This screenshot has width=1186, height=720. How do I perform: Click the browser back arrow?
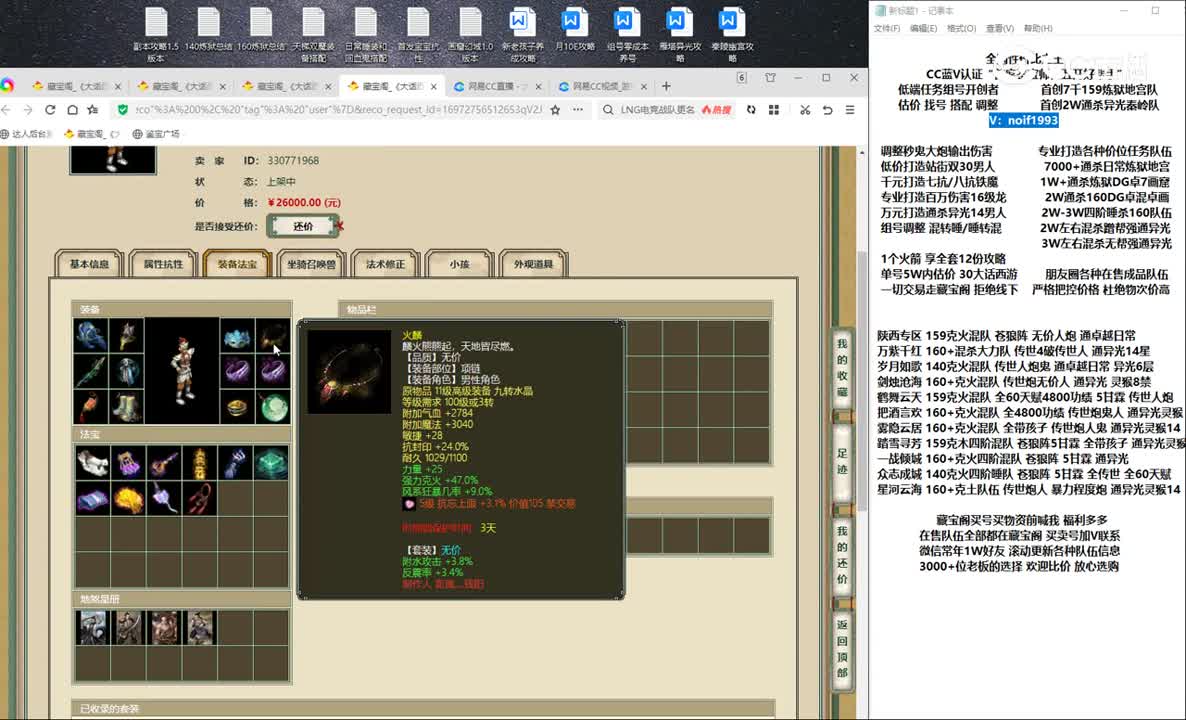tap(6, 110)
